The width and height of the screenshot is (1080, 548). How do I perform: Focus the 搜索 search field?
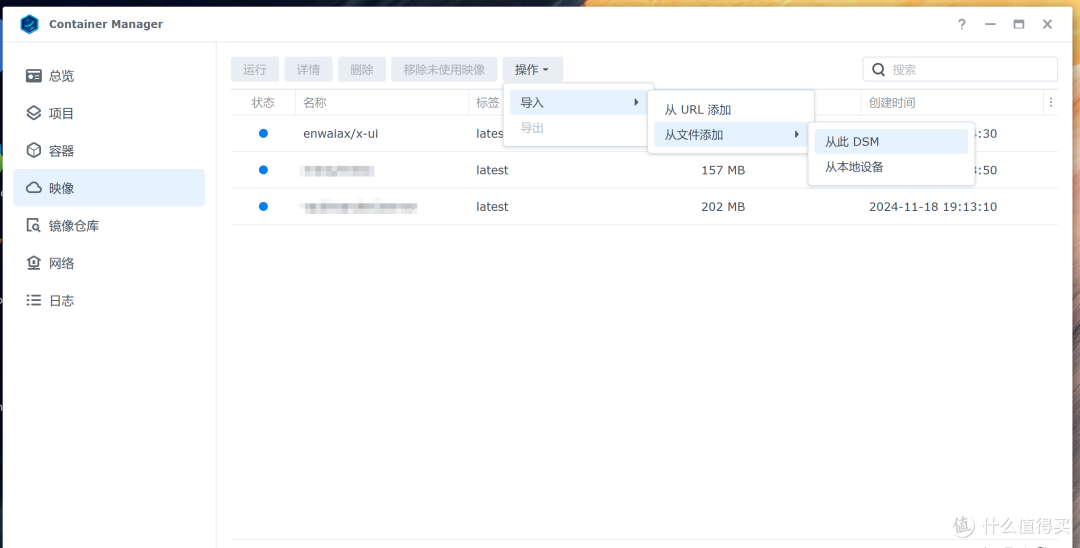pyautogui.click(x=959, y=70)
